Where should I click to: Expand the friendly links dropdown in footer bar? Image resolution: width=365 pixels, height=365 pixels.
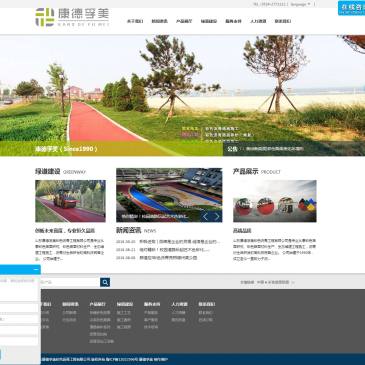point(275,282)
